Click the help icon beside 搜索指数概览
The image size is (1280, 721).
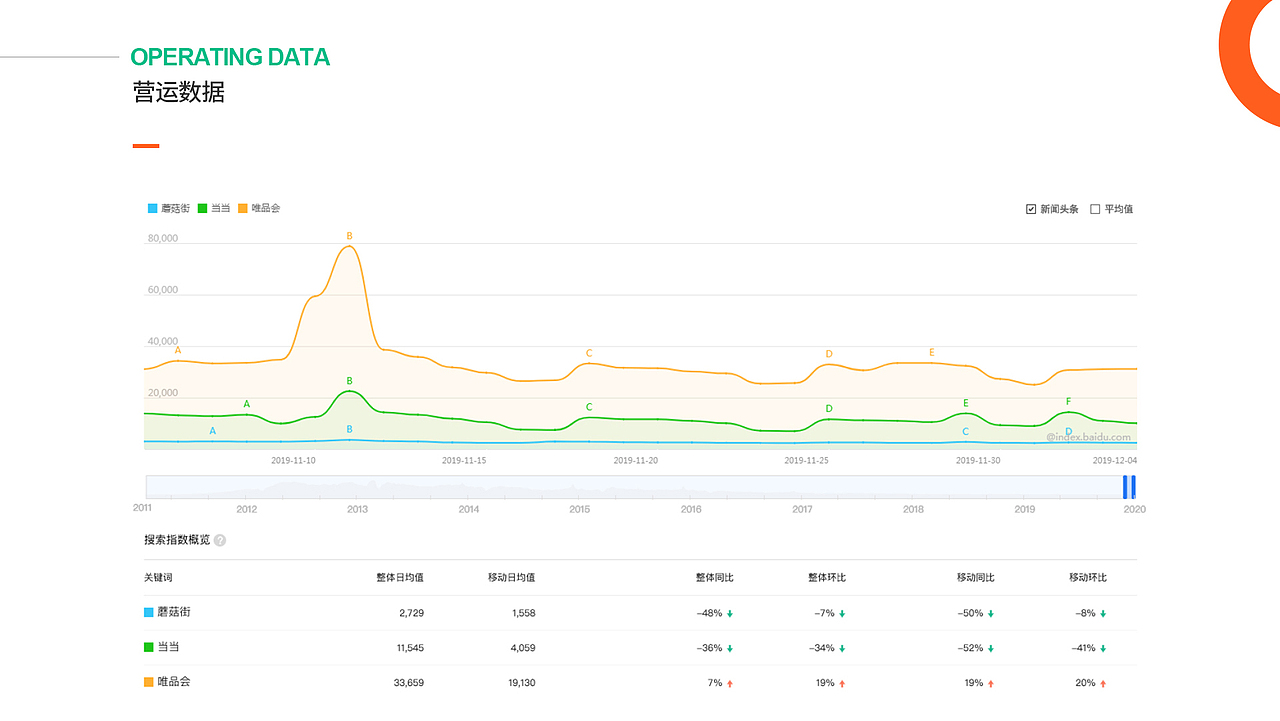pos(220,540)
